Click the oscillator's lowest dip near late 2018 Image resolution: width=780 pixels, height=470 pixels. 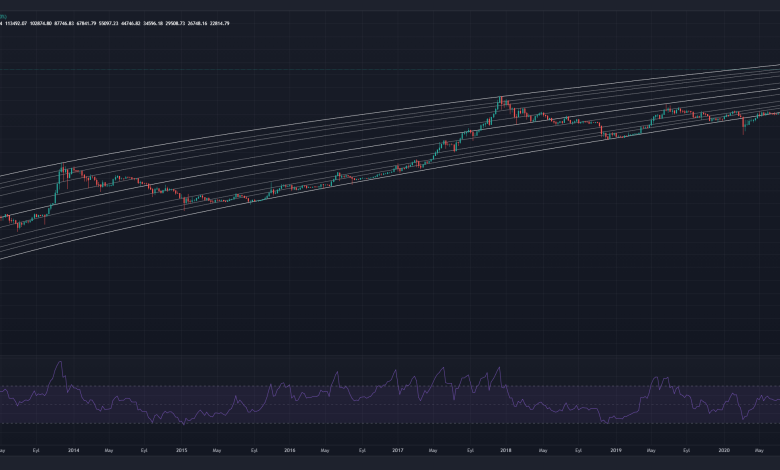[x=606, y=422]
